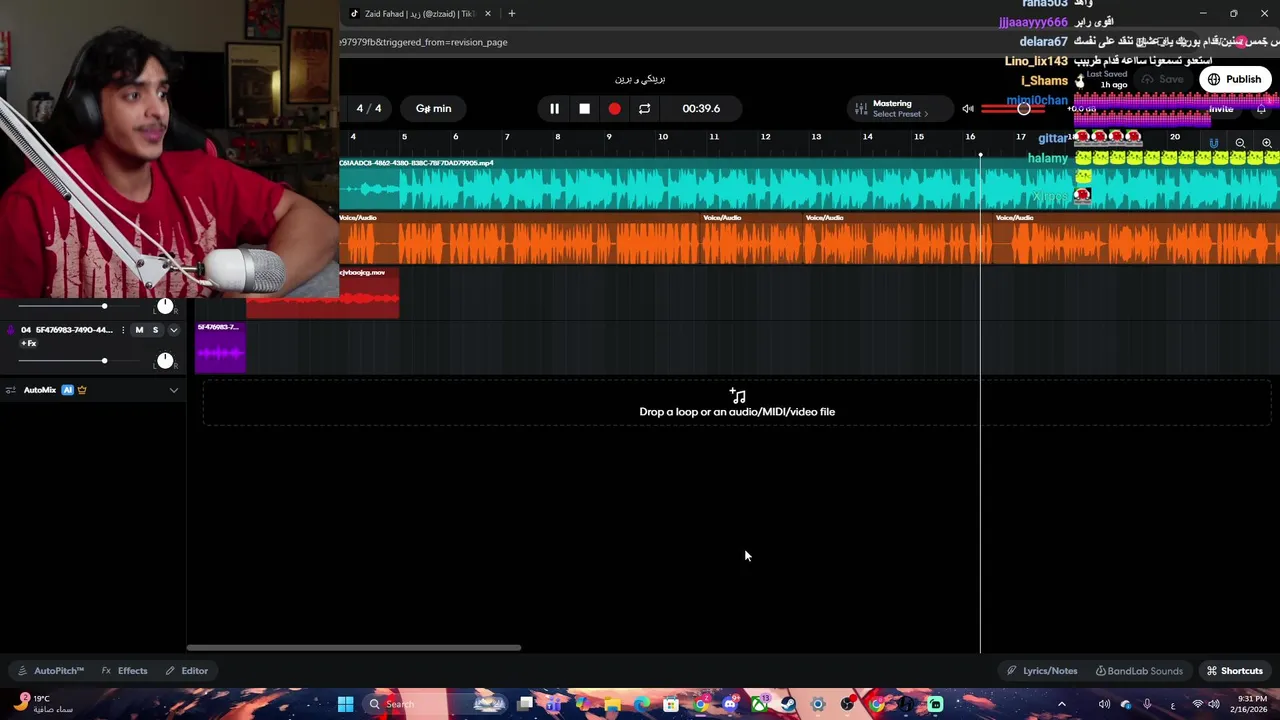Adjust the master volume slider knob

(x=1023, y=108)
